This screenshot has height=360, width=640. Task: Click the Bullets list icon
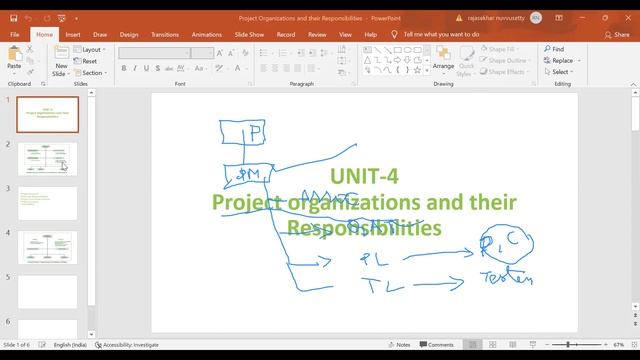(264, 53)
